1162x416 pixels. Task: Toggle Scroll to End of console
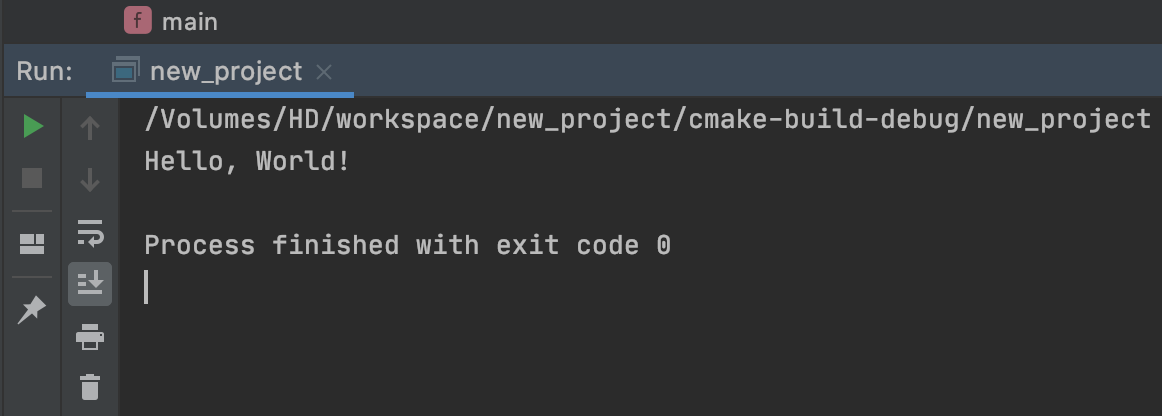90,284
